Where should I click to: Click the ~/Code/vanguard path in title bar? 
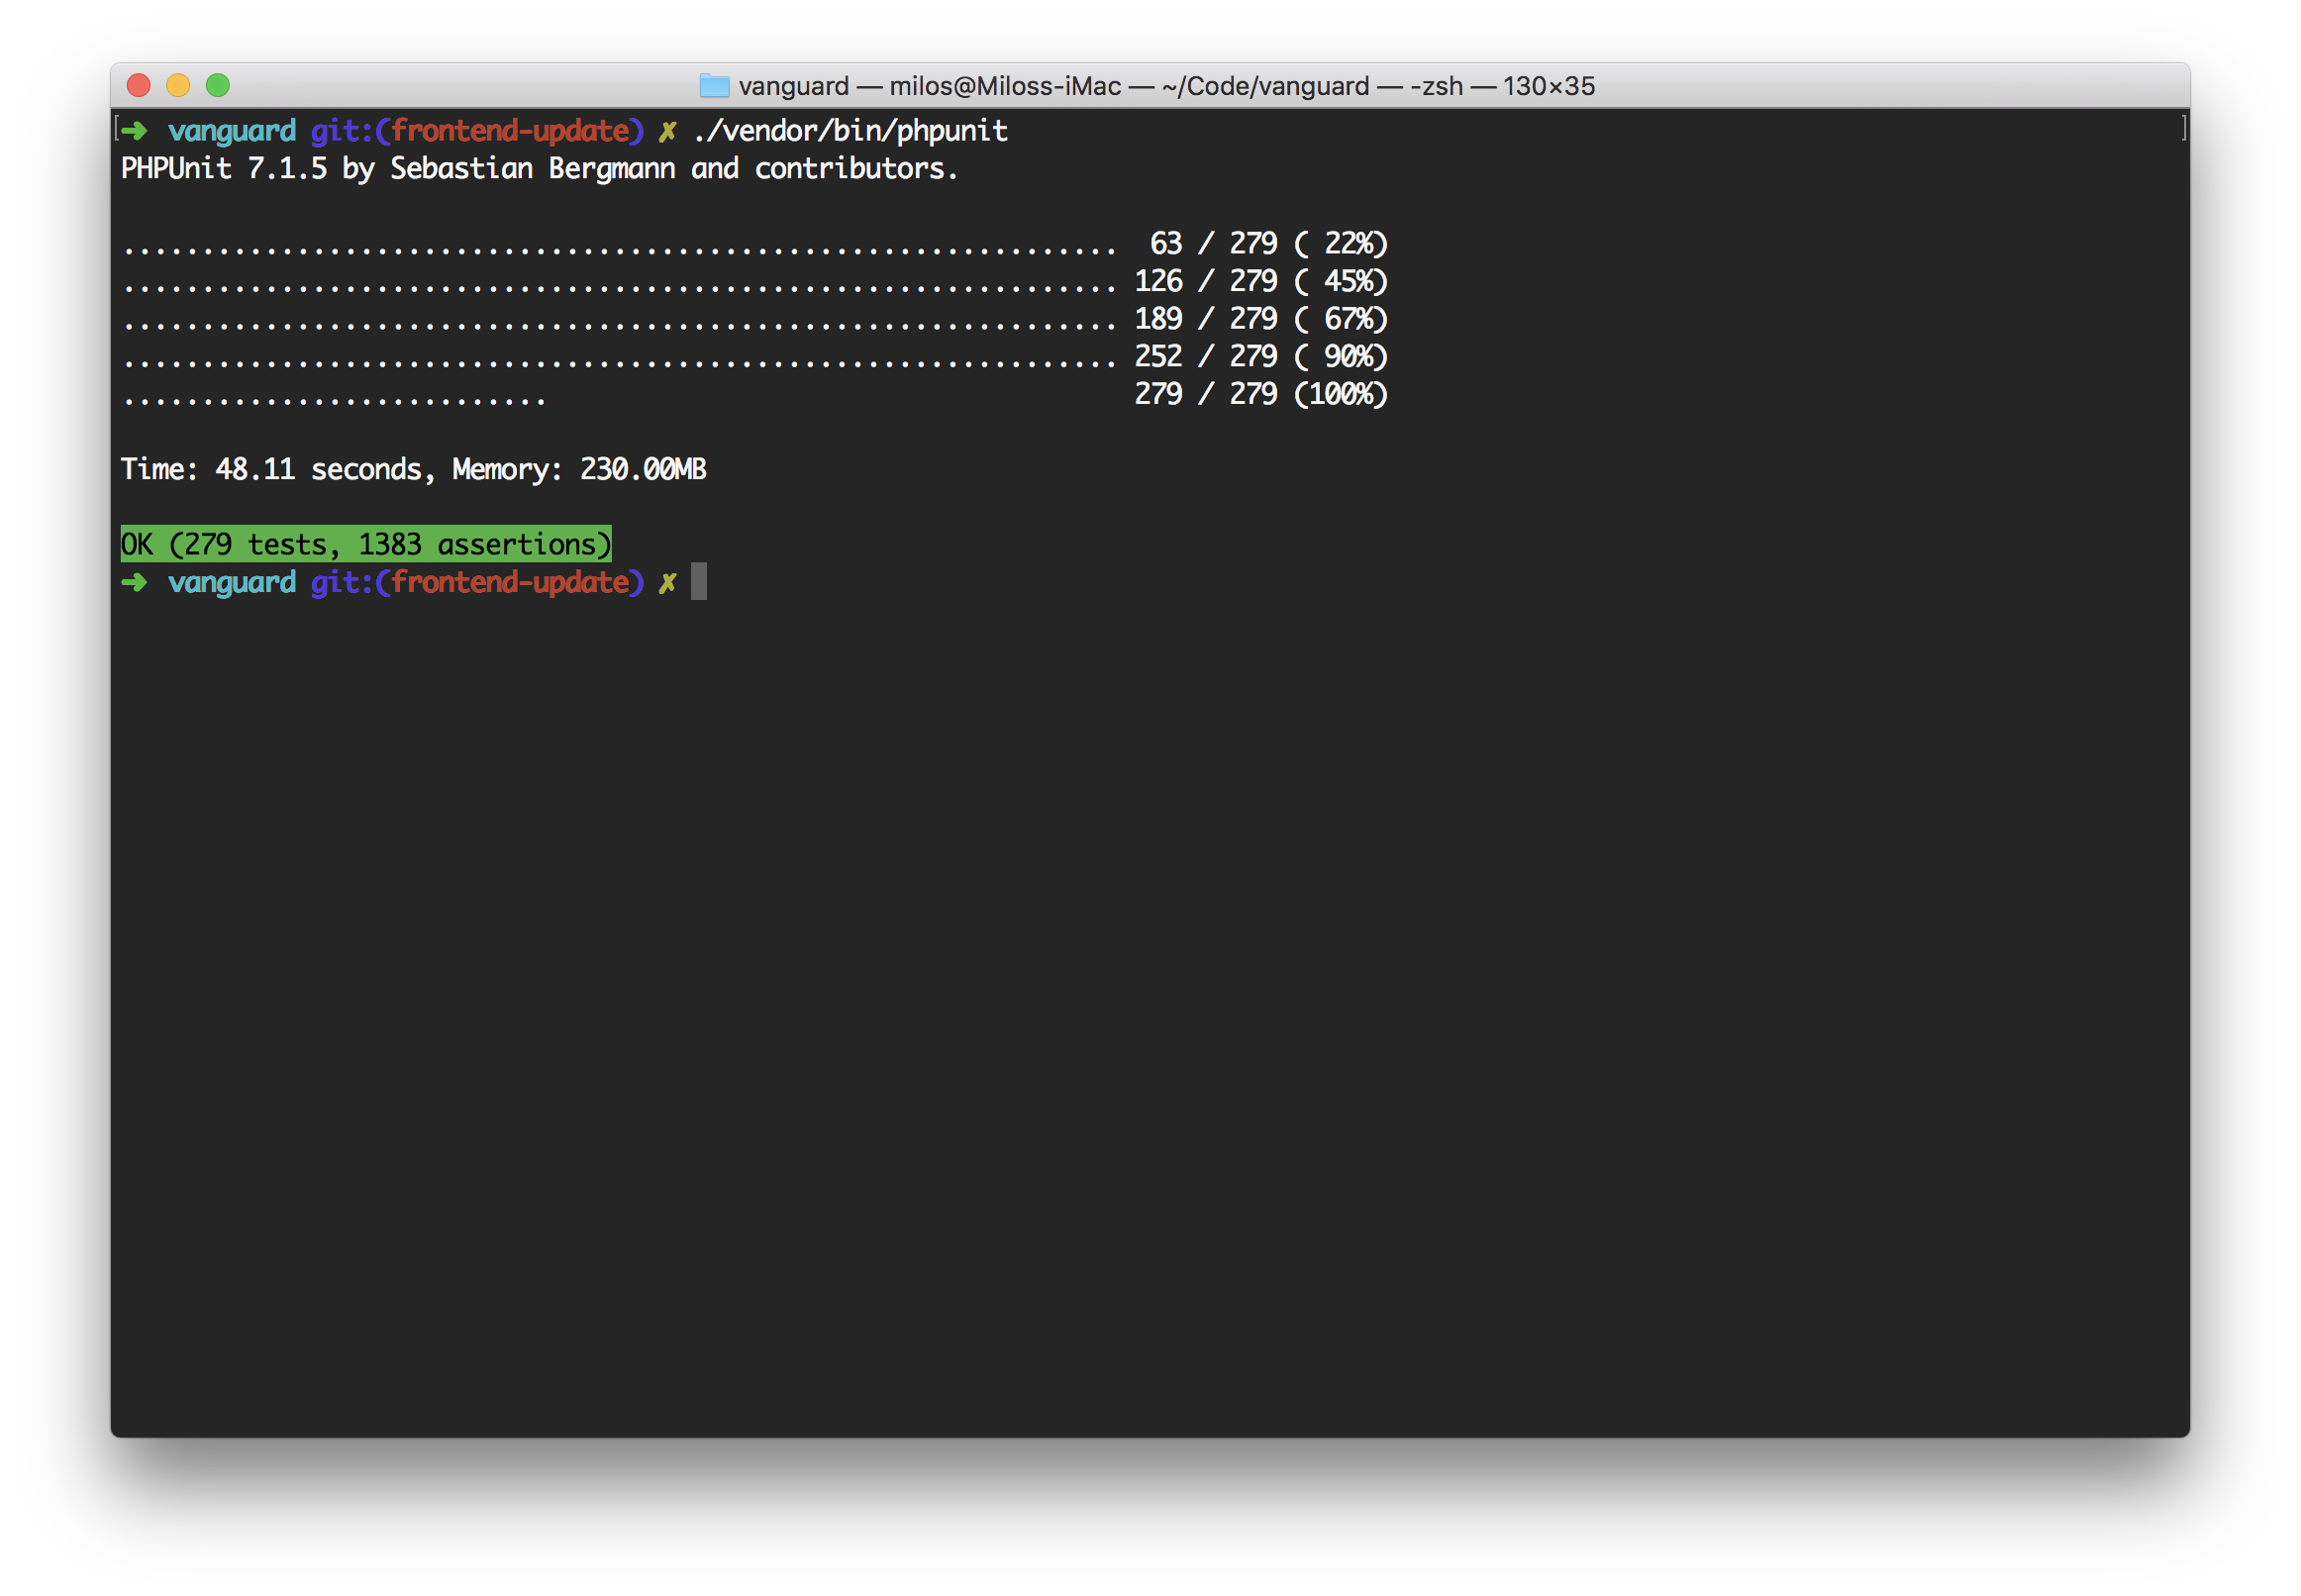[x=1270, y=87]
